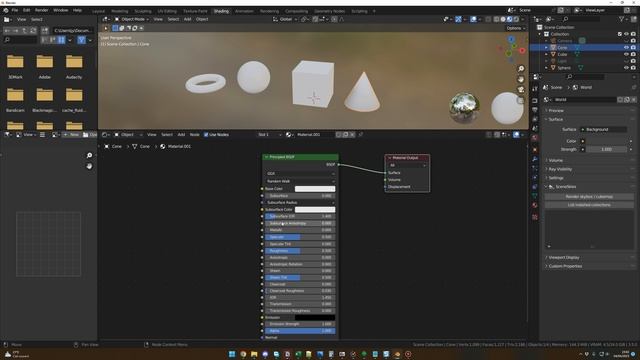Click the node editor zoom magnifier icon
640x360 pixels.
click(x=89, y=156)
